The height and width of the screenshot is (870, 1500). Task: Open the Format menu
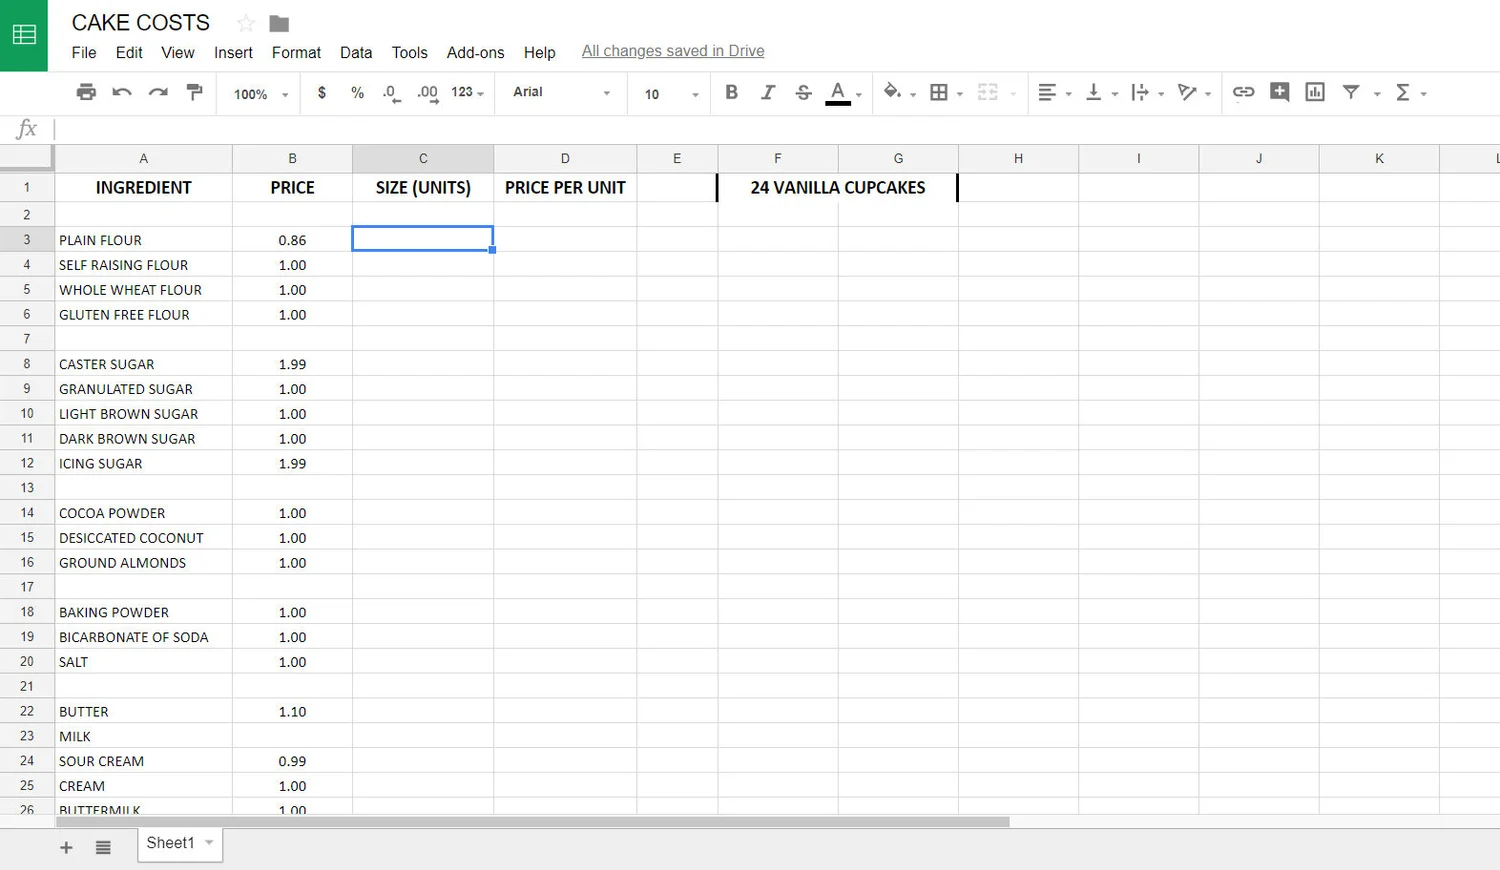296,52
